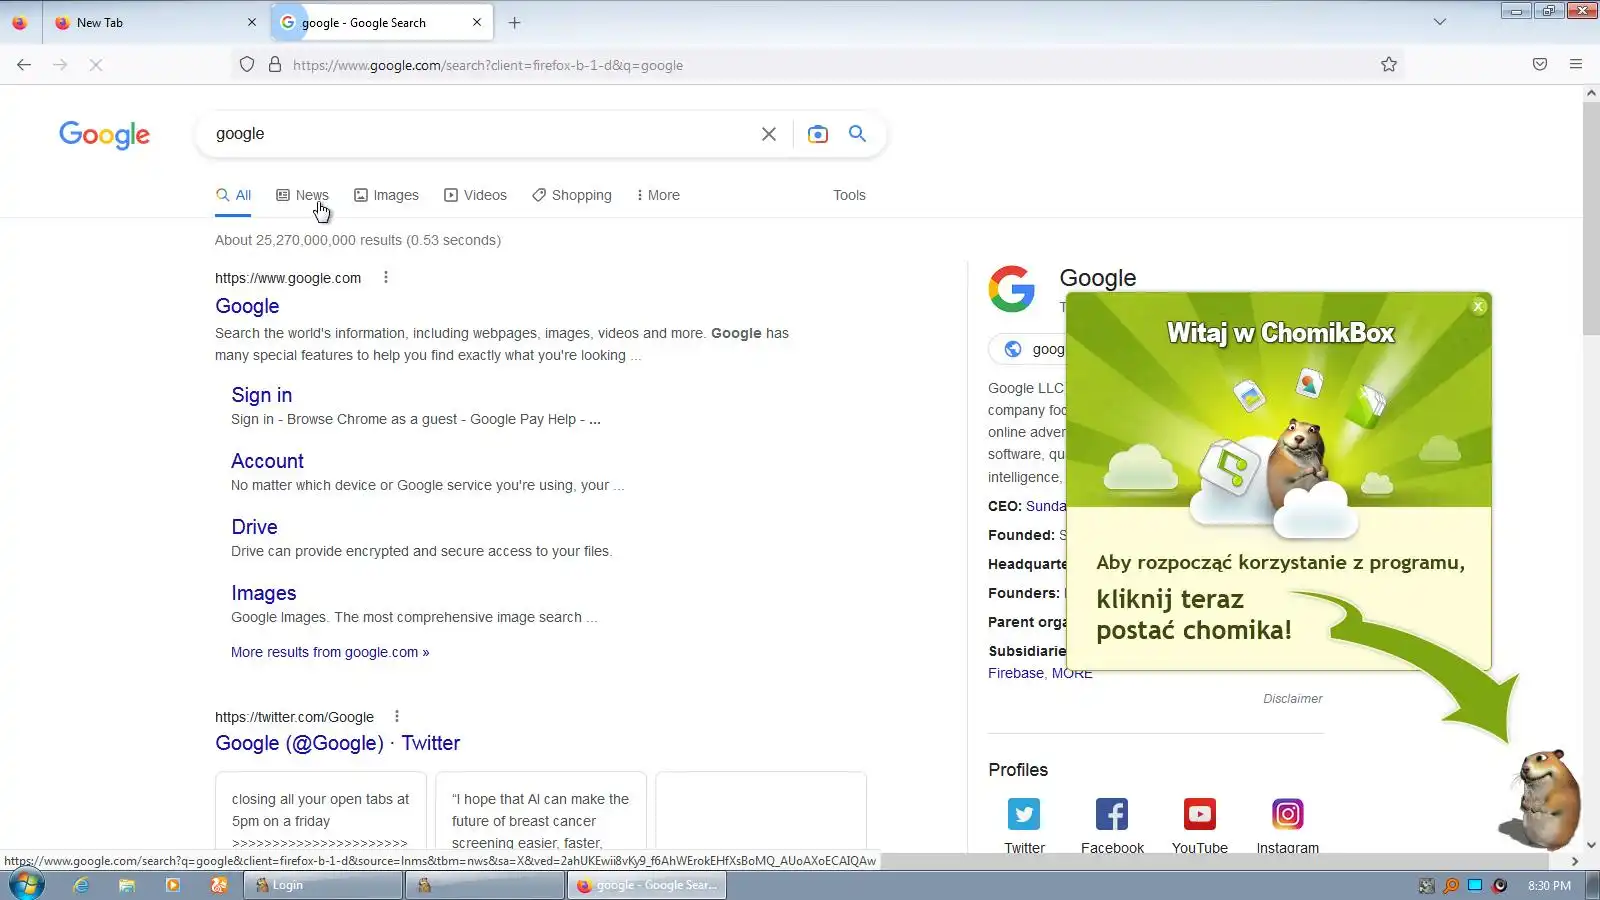Close the Witaj w ChomikBox popup

point(1479,306)
